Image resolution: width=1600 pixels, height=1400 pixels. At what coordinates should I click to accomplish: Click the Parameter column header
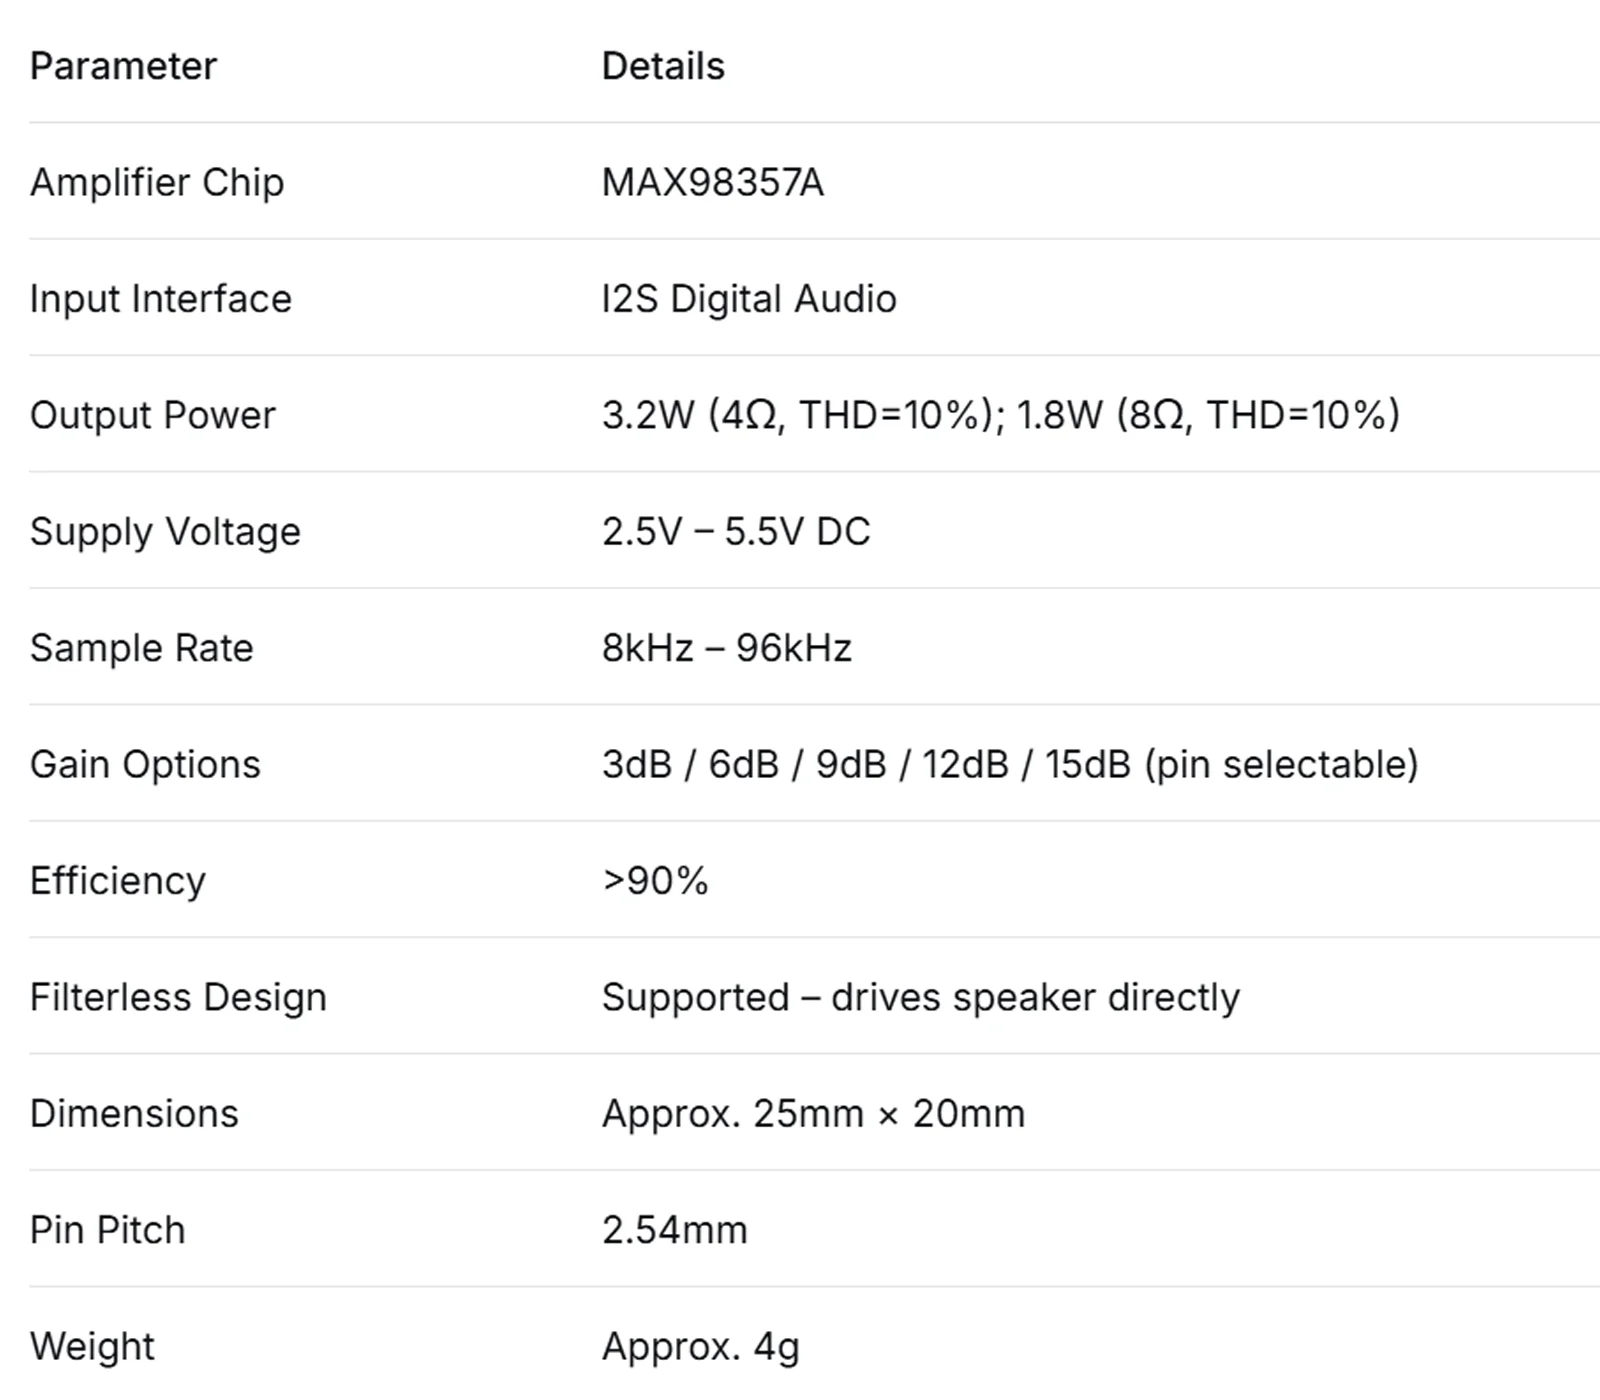[123, 66]
